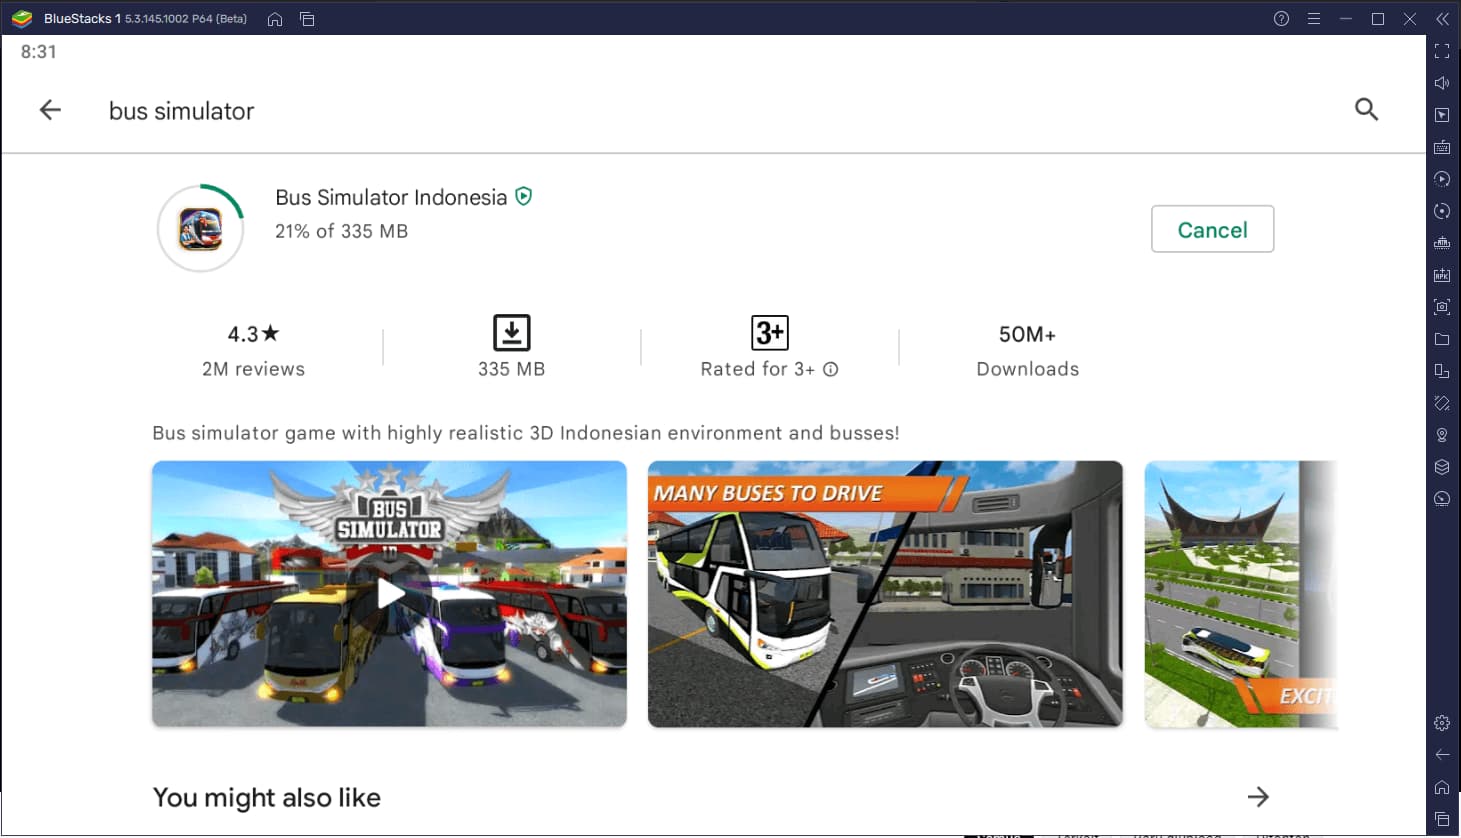Set location via sidebar pin icon

[x=1442, y=435]
